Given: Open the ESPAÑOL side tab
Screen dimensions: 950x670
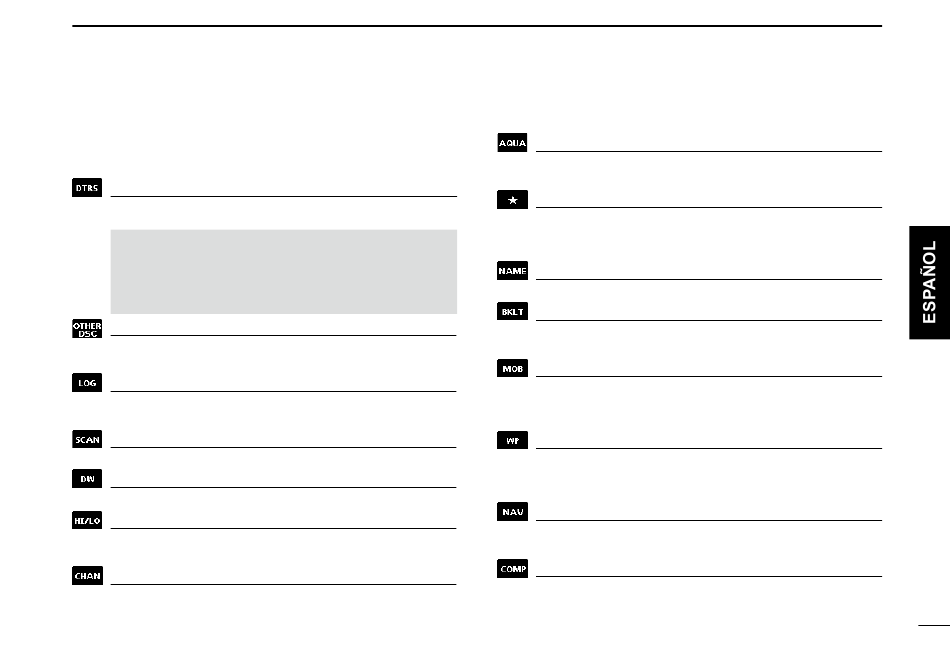Looking at the screenshot, I should click(x=929, y=282).
